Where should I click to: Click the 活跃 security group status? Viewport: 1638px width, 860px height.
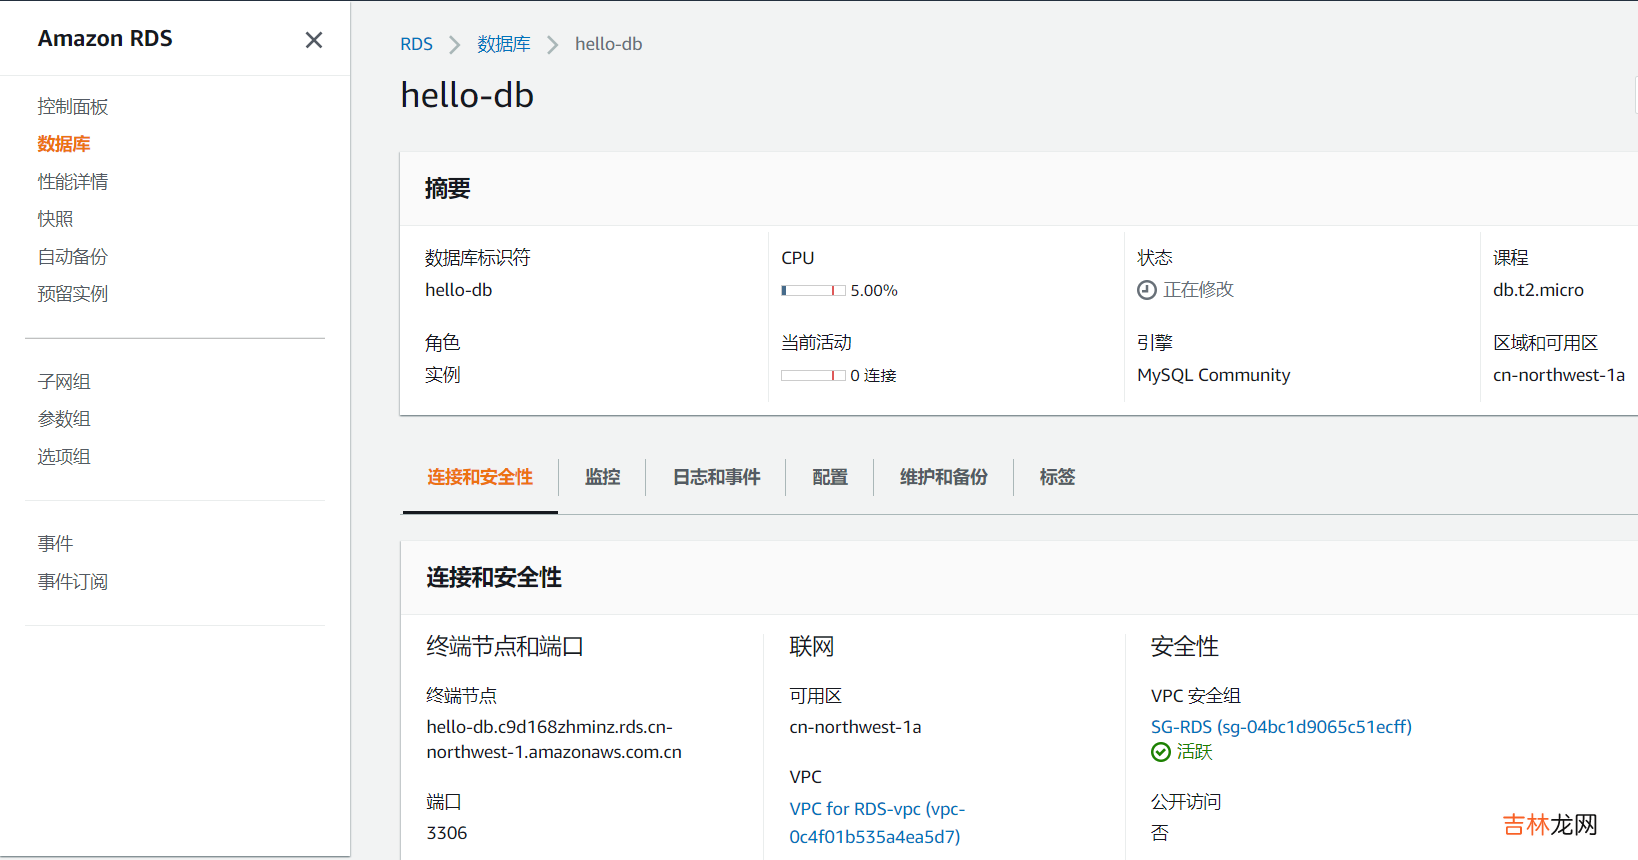click(x=1194, y=752)
